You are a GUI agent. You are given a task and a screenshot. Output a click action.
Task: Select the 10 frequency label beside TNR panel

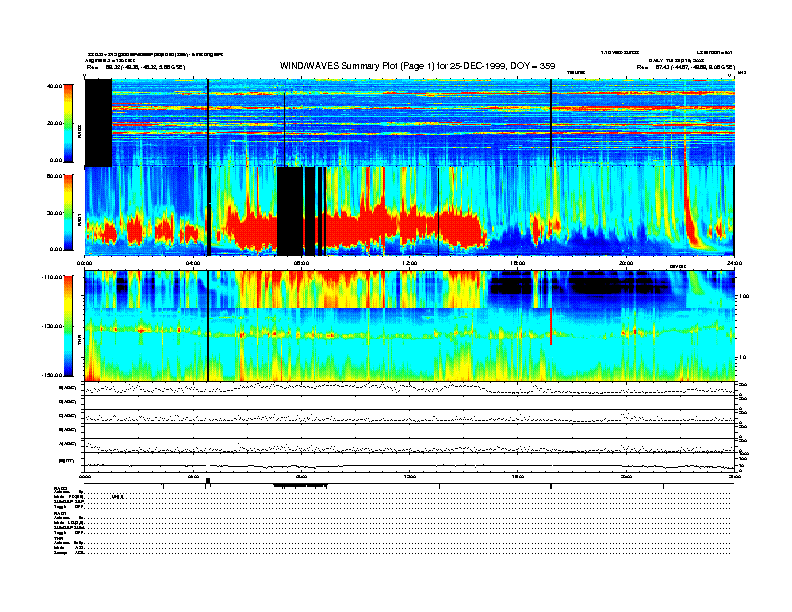[743, 358]
